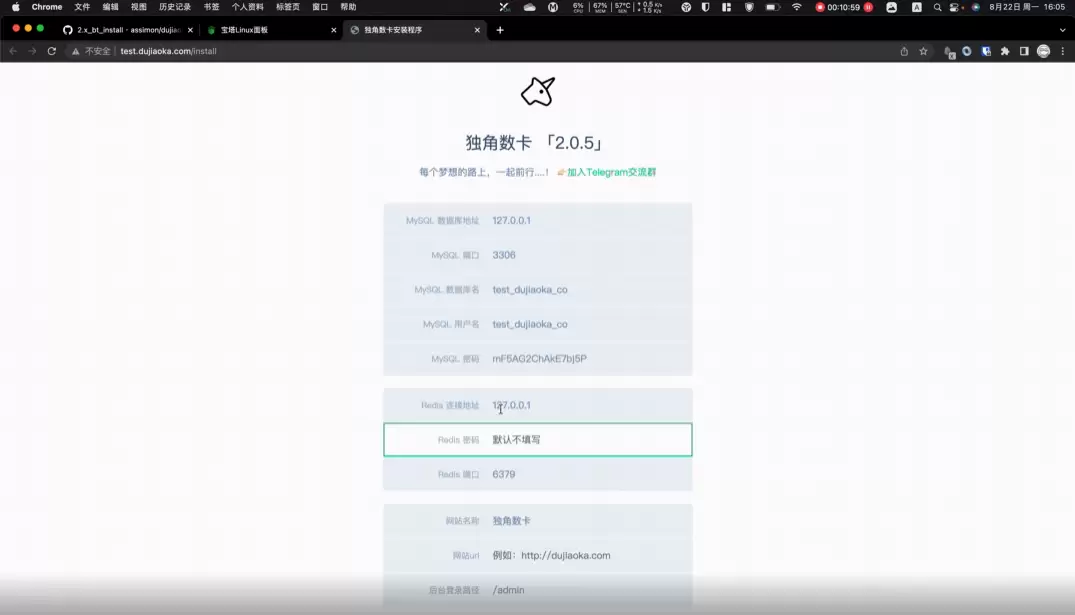Share this page via the share icon
Viewport: 1075px width, 615px height.
[x=904, y=51]
